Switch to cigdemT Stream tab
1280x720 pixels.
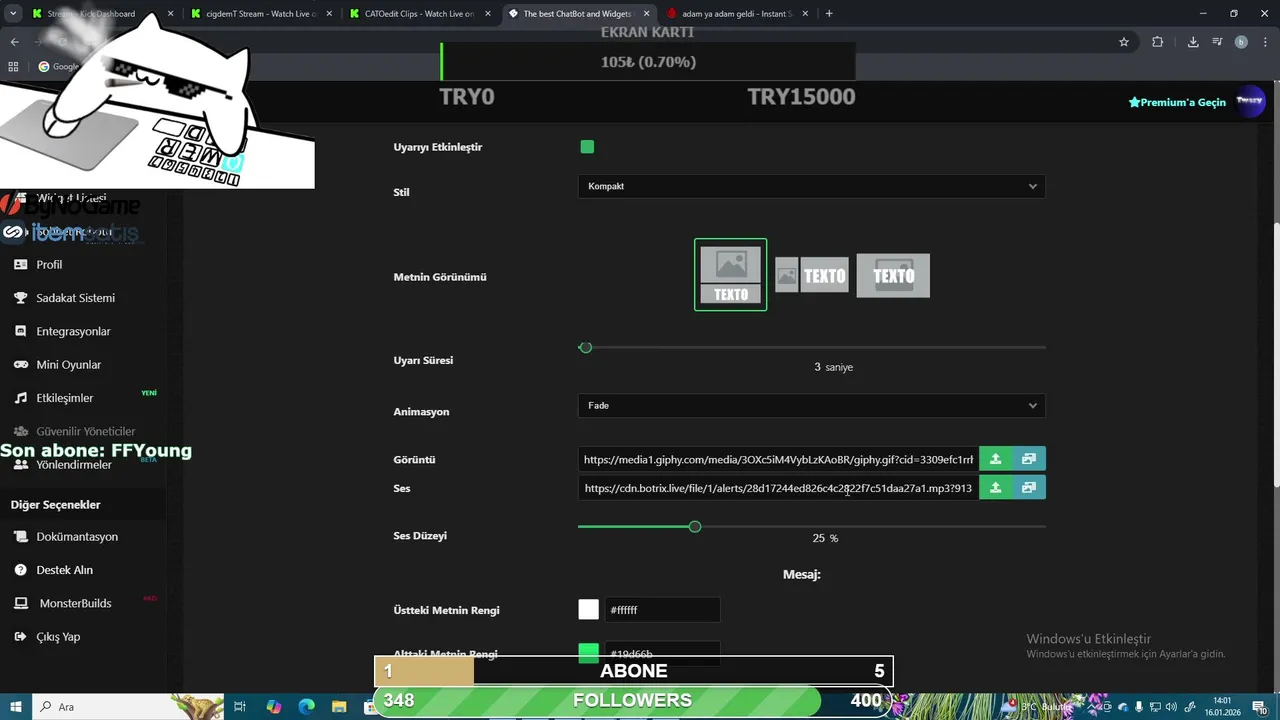pos(260,14)
